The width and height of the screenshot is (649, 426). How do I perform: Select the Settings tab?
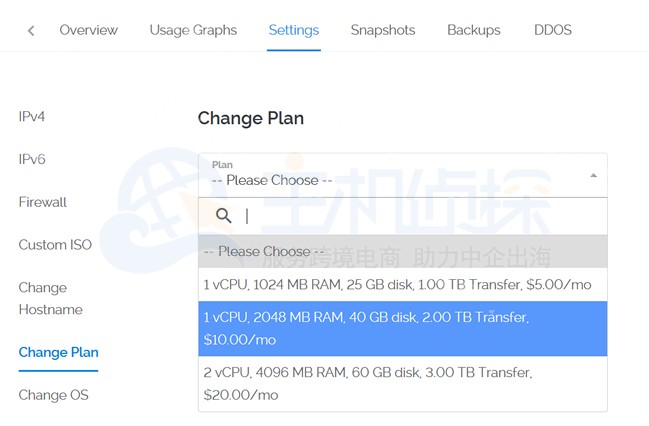coord(294,30)
